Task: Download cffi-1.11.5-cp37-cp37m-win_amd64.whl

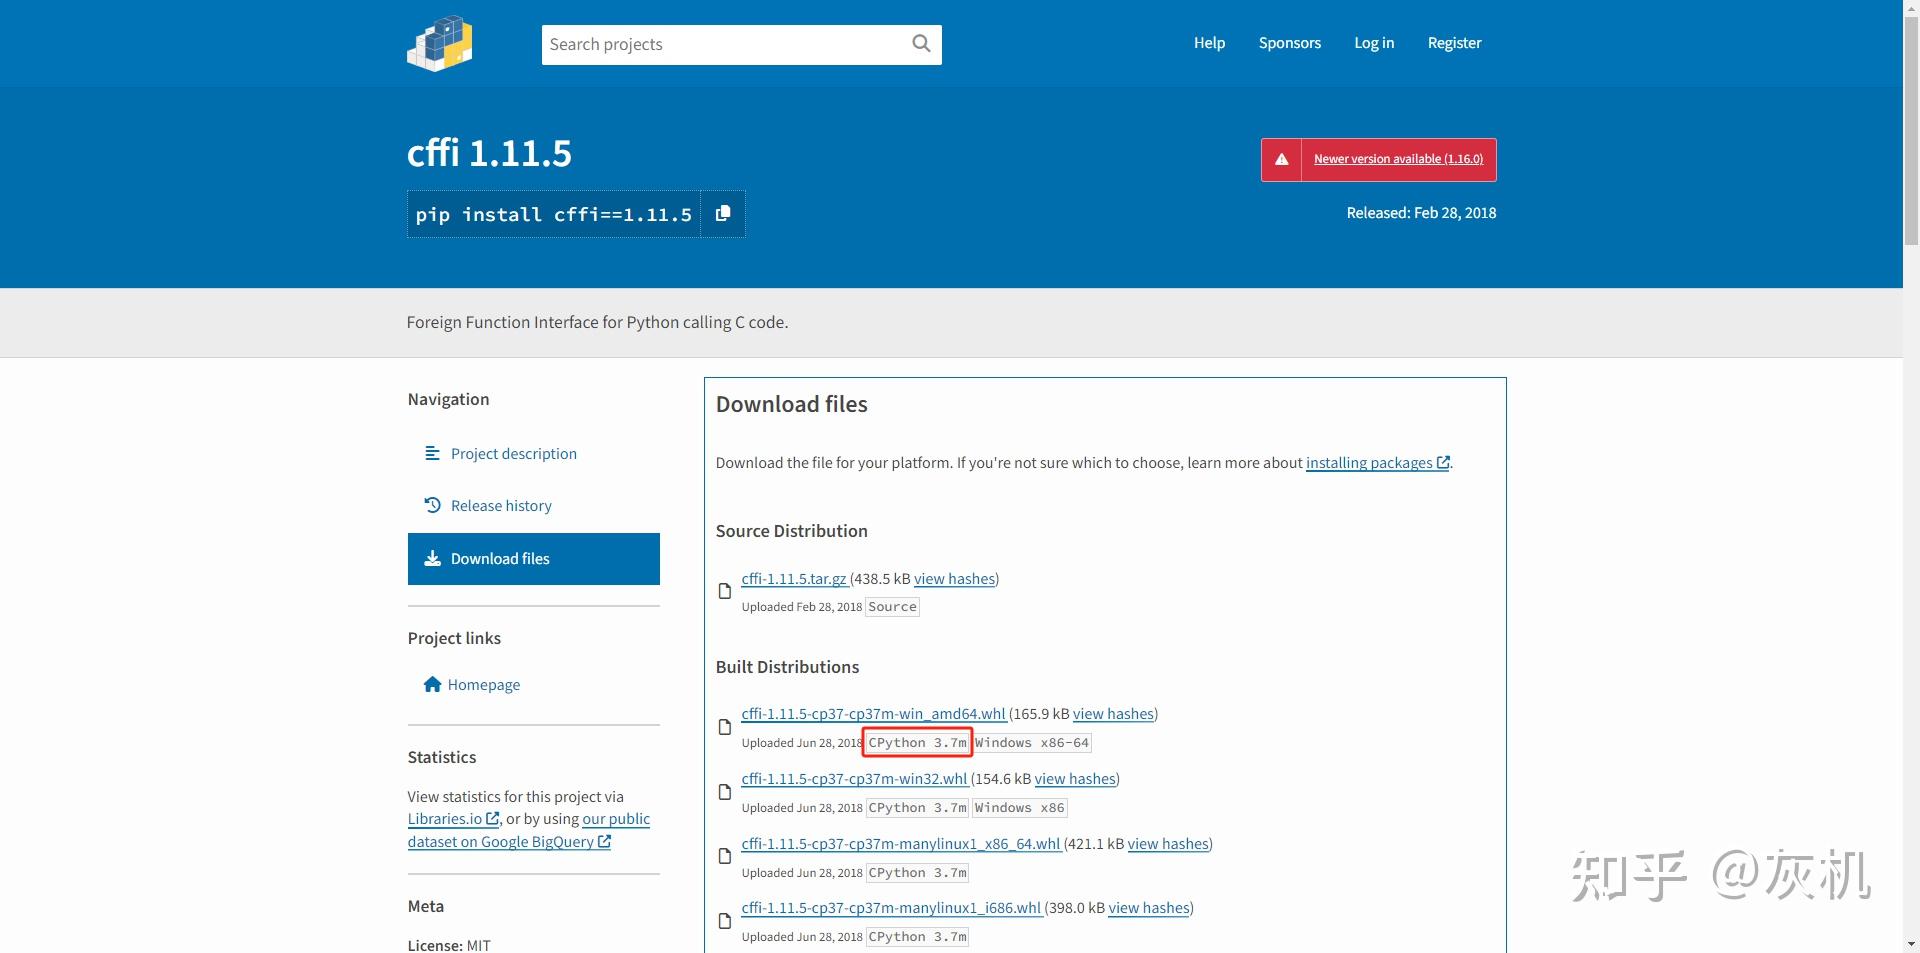Action: [873, 714]
